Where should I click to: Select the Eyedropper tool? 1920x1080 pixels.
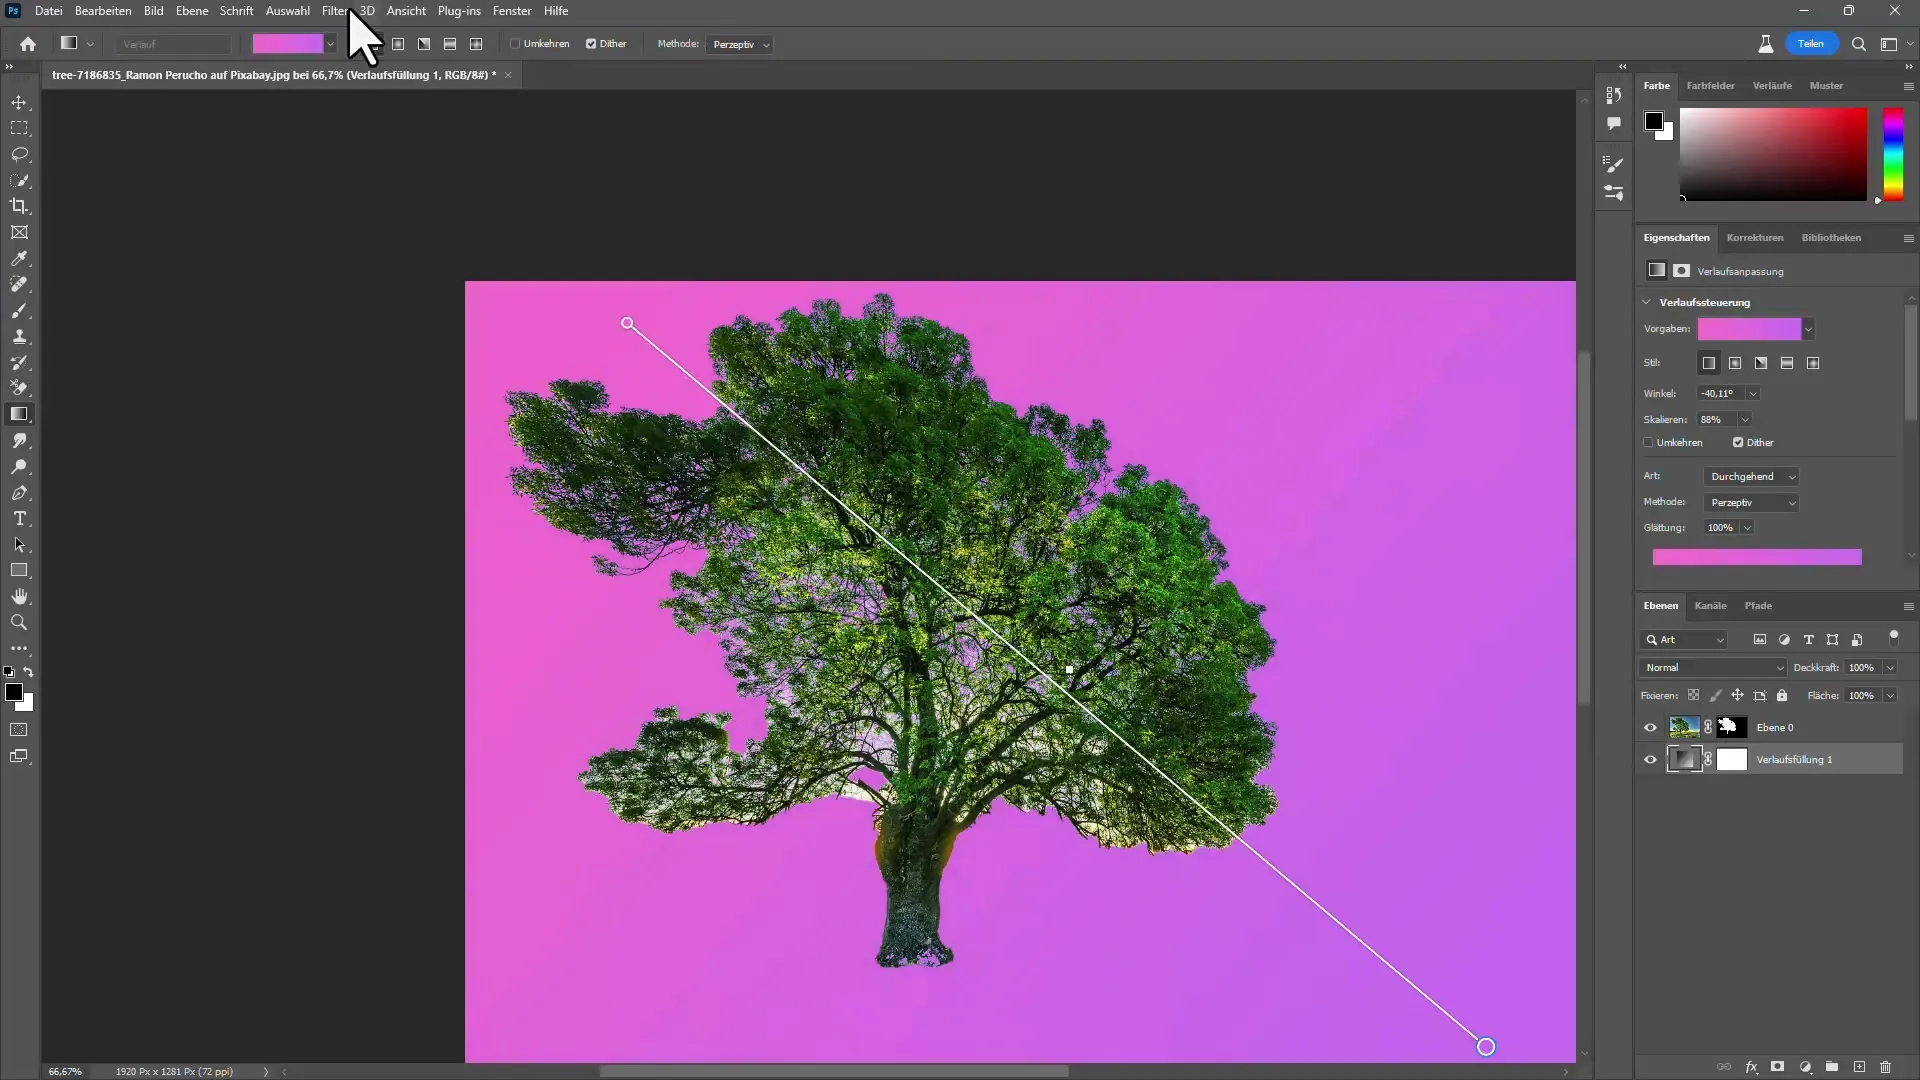point(20,258)
